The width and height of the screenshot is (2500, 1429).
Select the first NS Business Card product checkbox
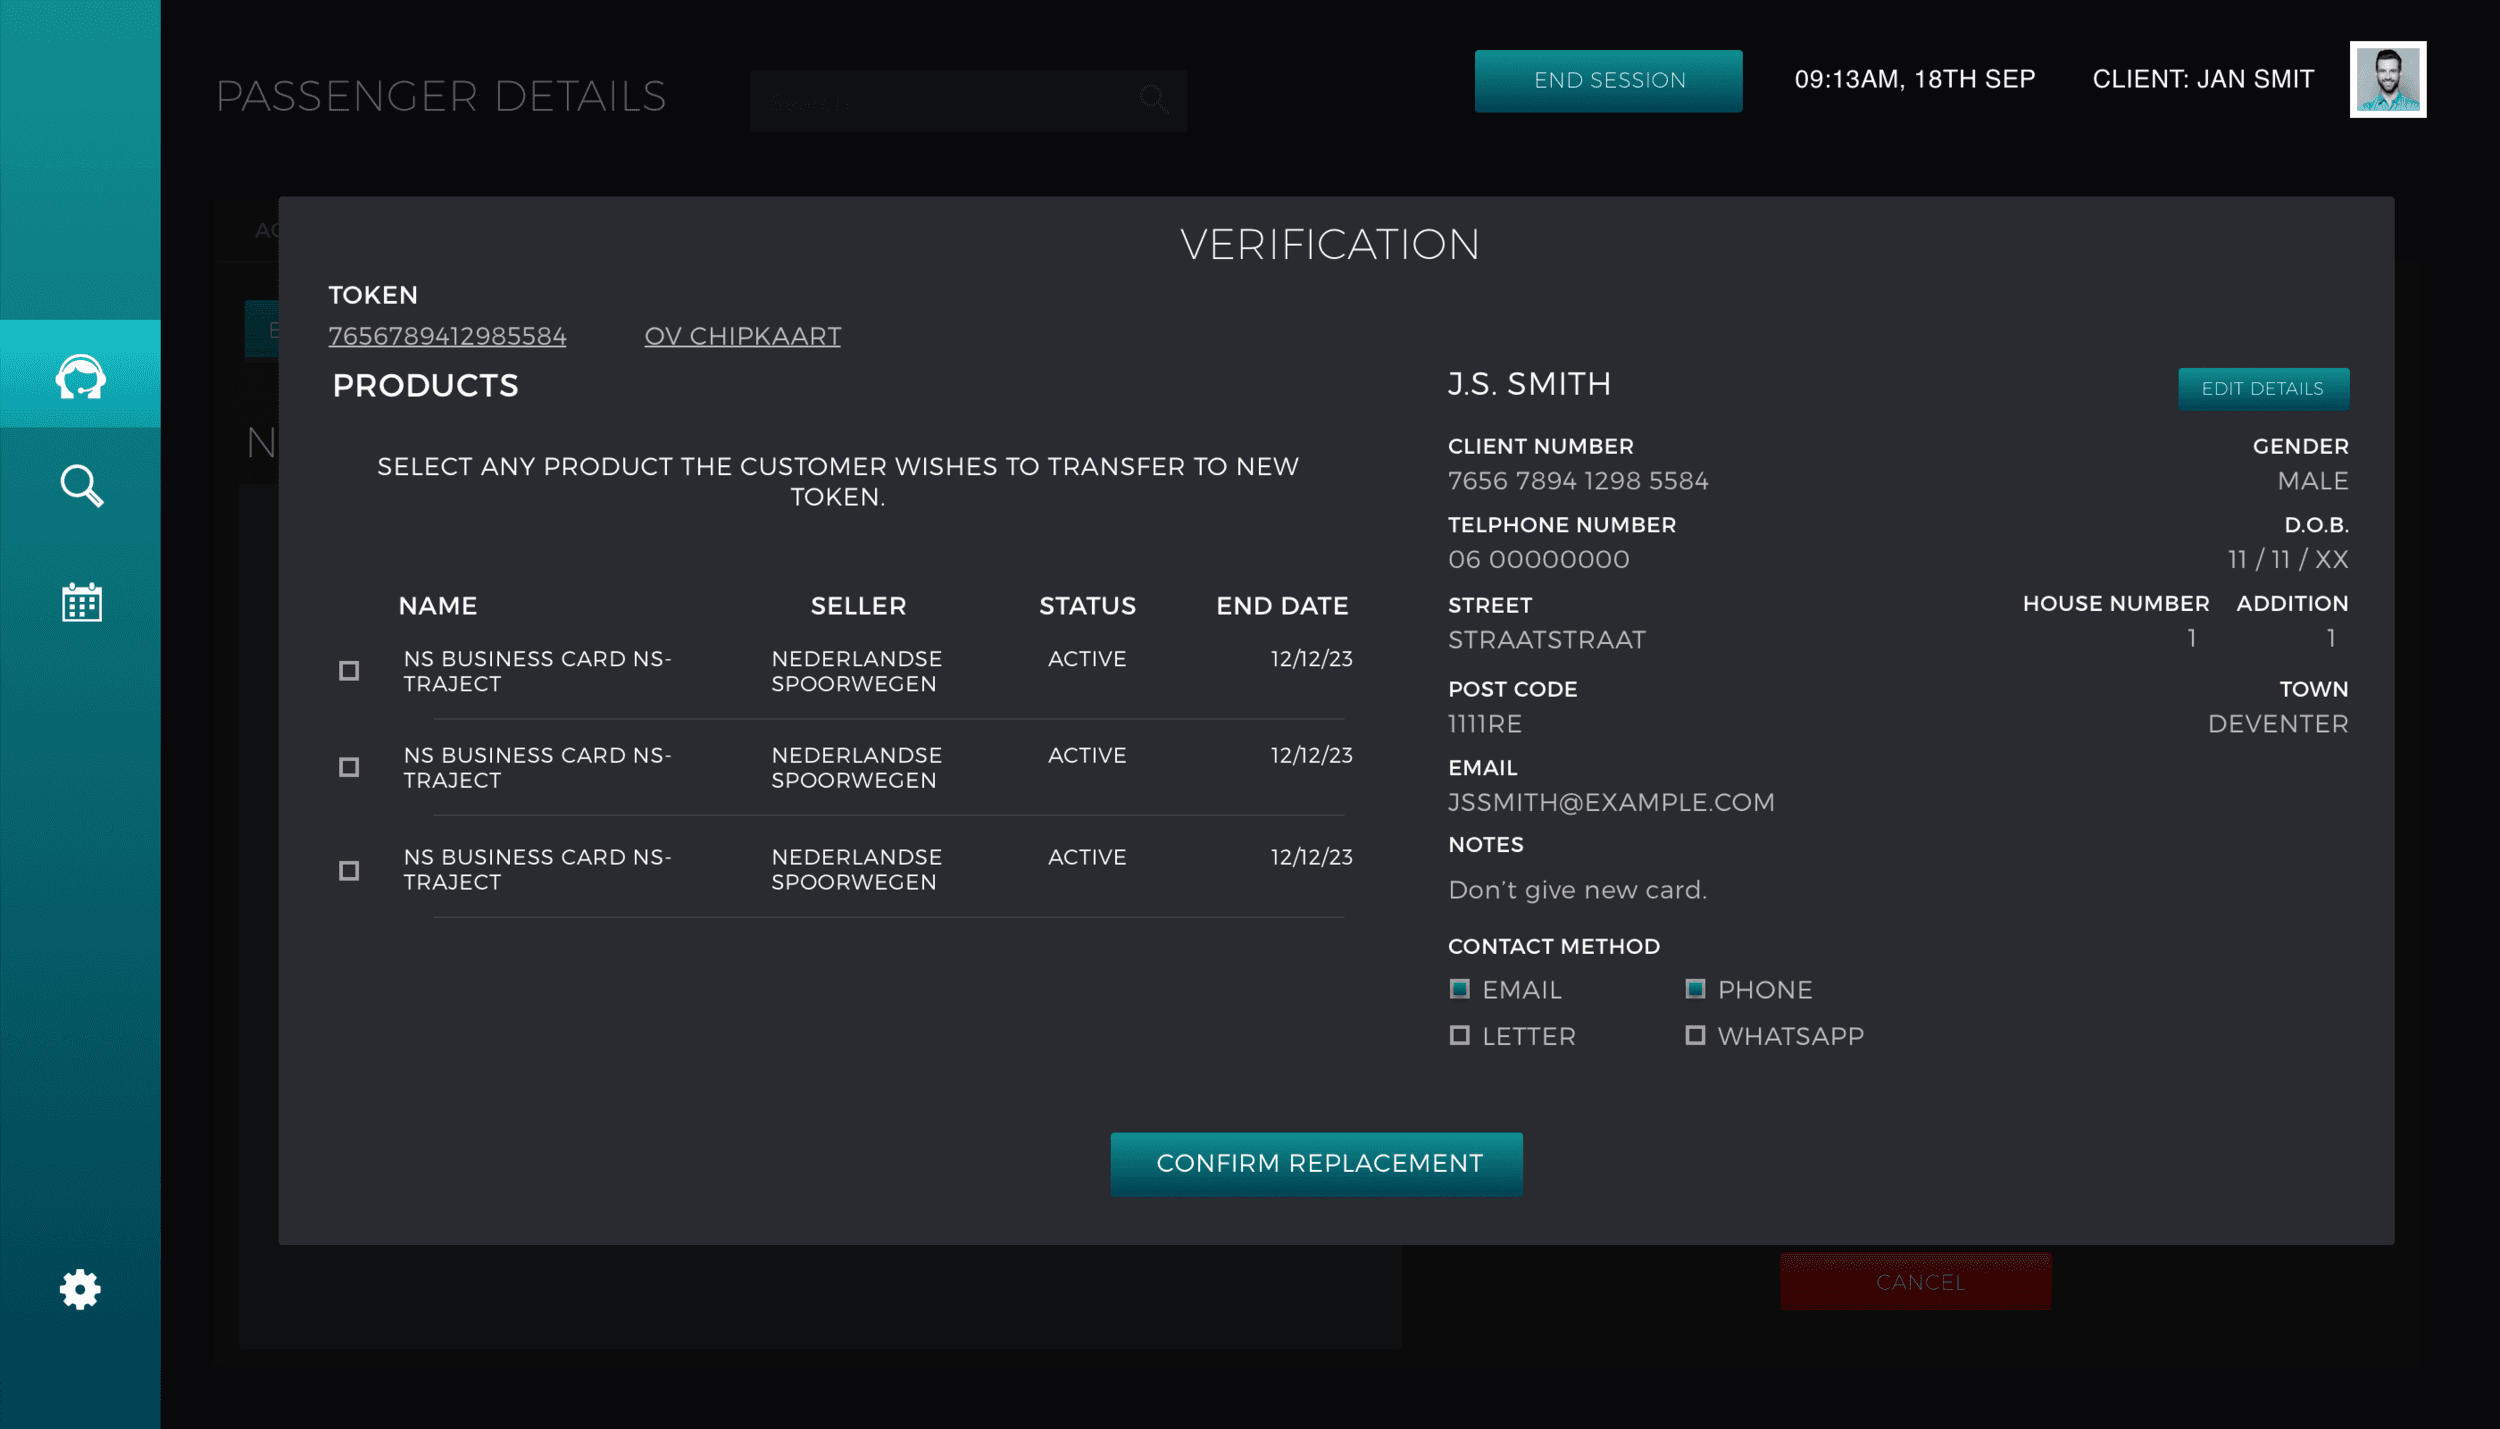click(x=349, y=671)
